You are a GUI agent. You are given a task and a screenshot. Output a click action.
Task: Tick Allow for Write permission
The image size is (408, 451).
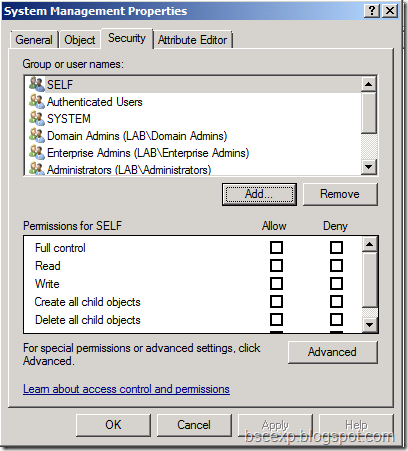tap(276, 284)
